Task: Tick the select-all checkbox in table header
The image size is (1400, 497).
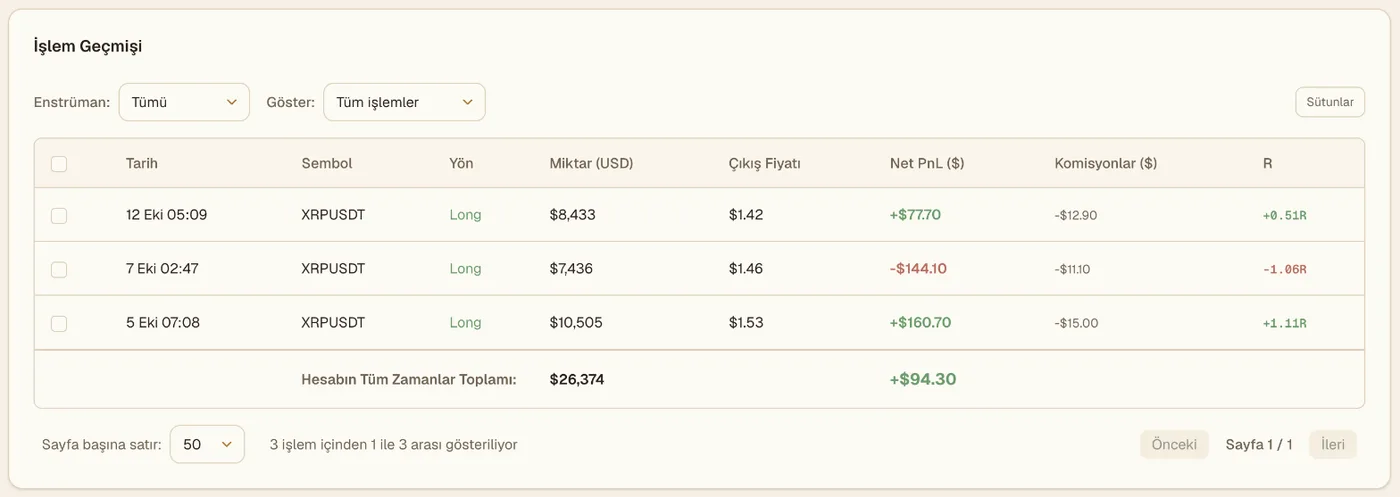Action: tap(59, 164)
